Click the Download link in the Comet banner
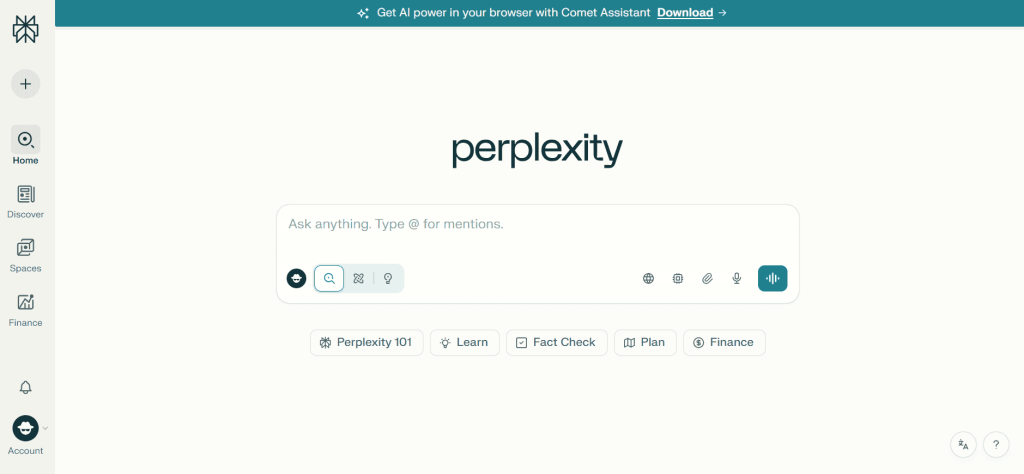1024x474 pixels. (685, 13)
